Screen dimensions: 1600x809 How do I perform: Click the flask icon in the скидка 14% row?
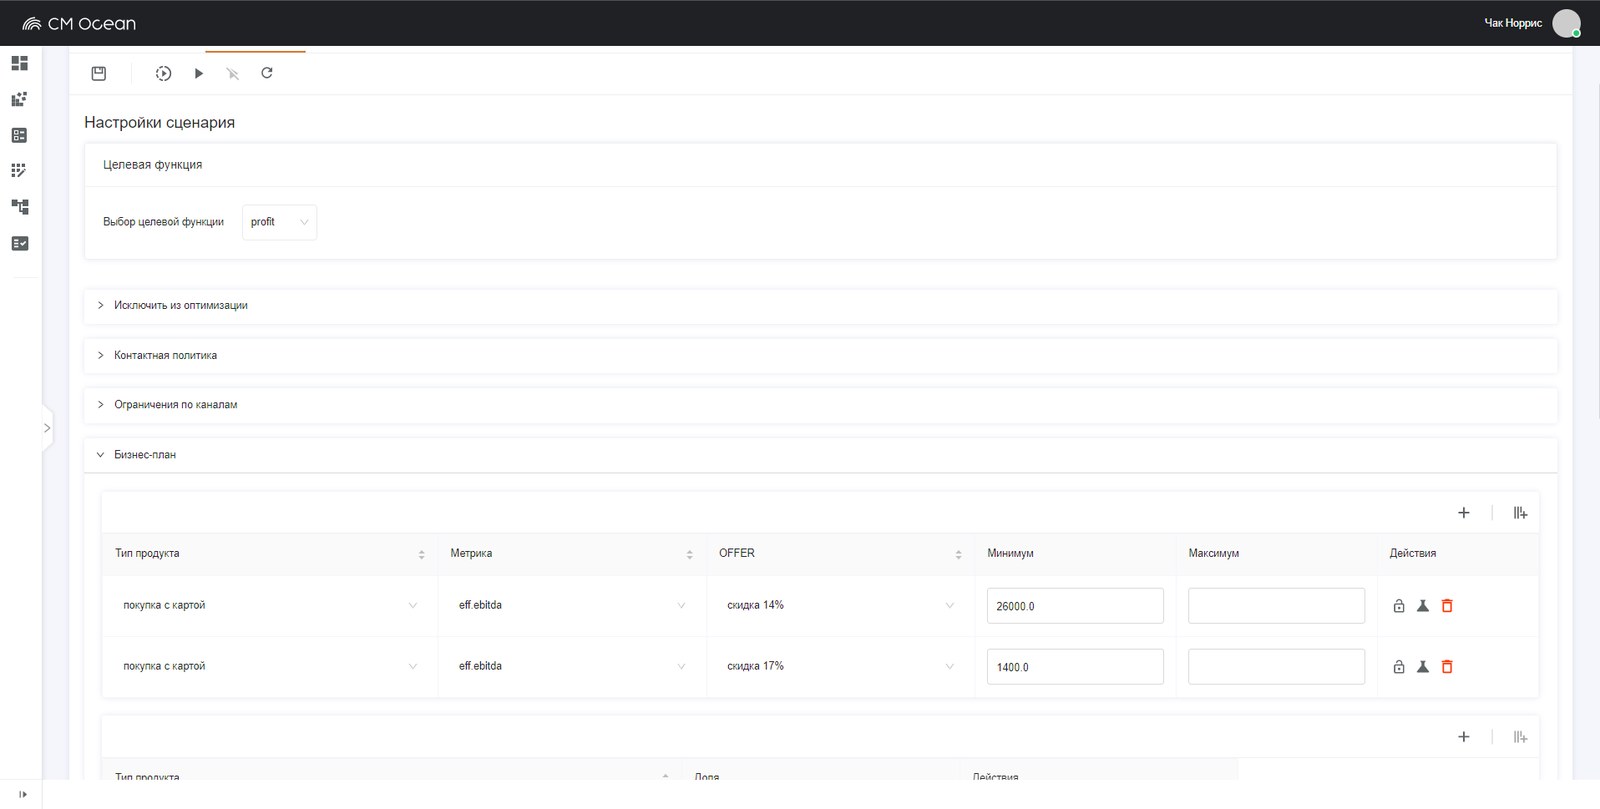coord(1423,606)
